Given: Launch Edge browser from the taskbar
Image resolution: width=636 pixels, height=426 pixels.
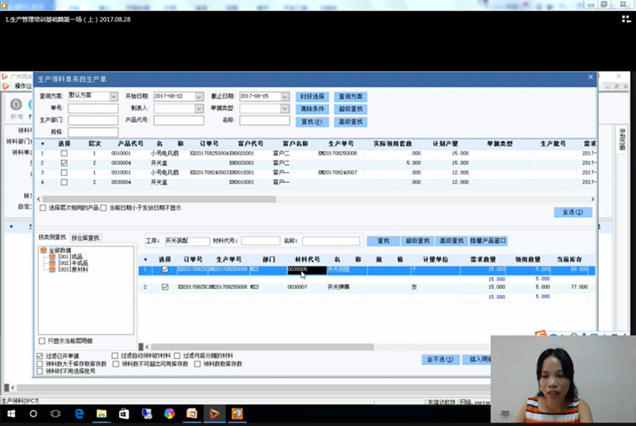Looking at the screenshot, I should [78, 413].
